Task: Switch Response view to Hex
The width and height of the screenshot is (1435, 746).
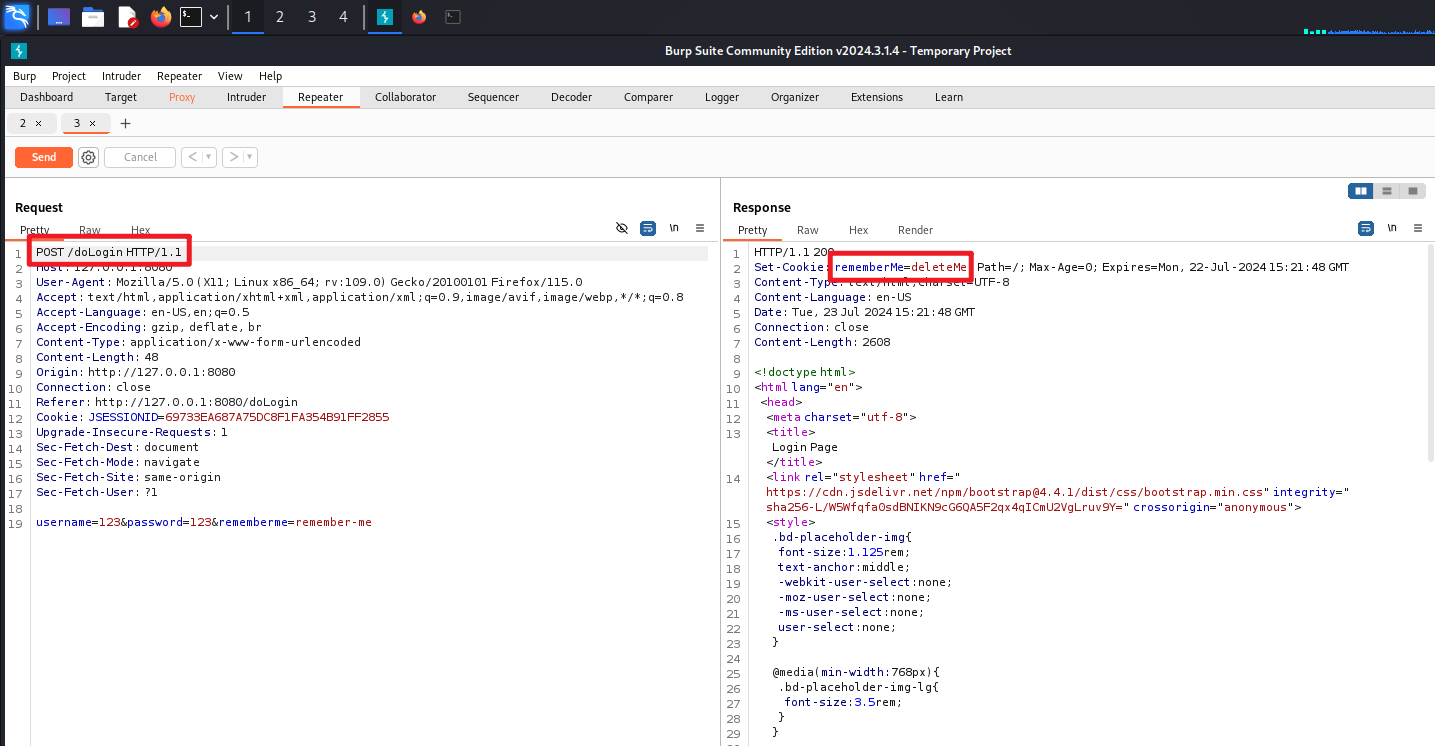Action: point(859,230)
